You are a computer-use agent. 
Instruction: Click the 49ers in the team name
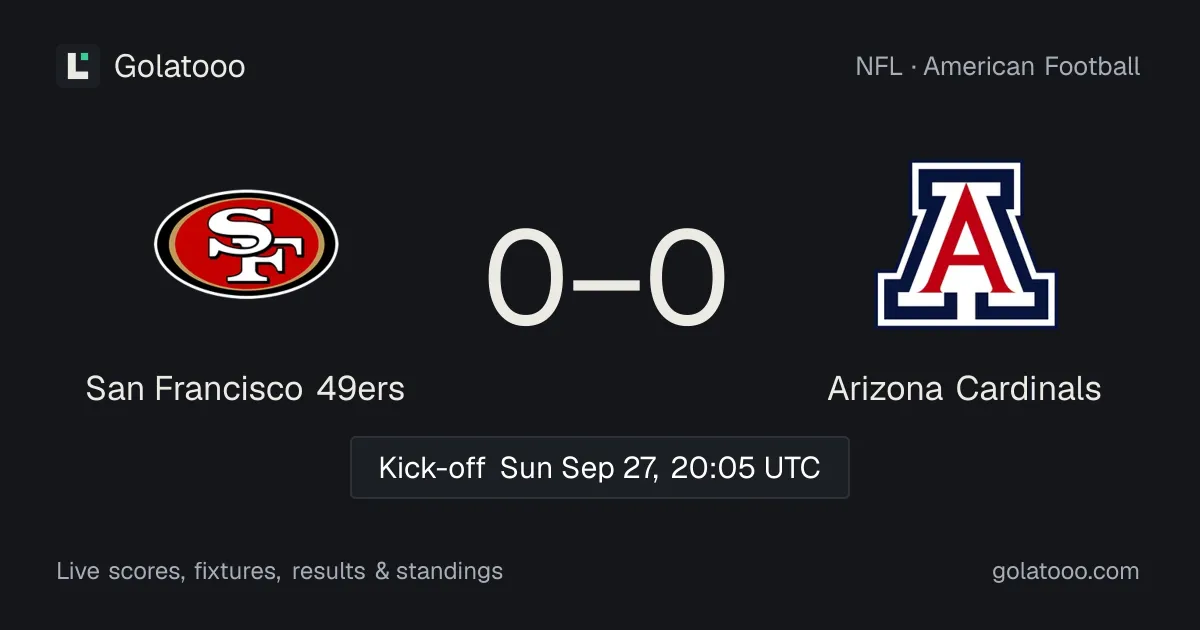point(361,388)
